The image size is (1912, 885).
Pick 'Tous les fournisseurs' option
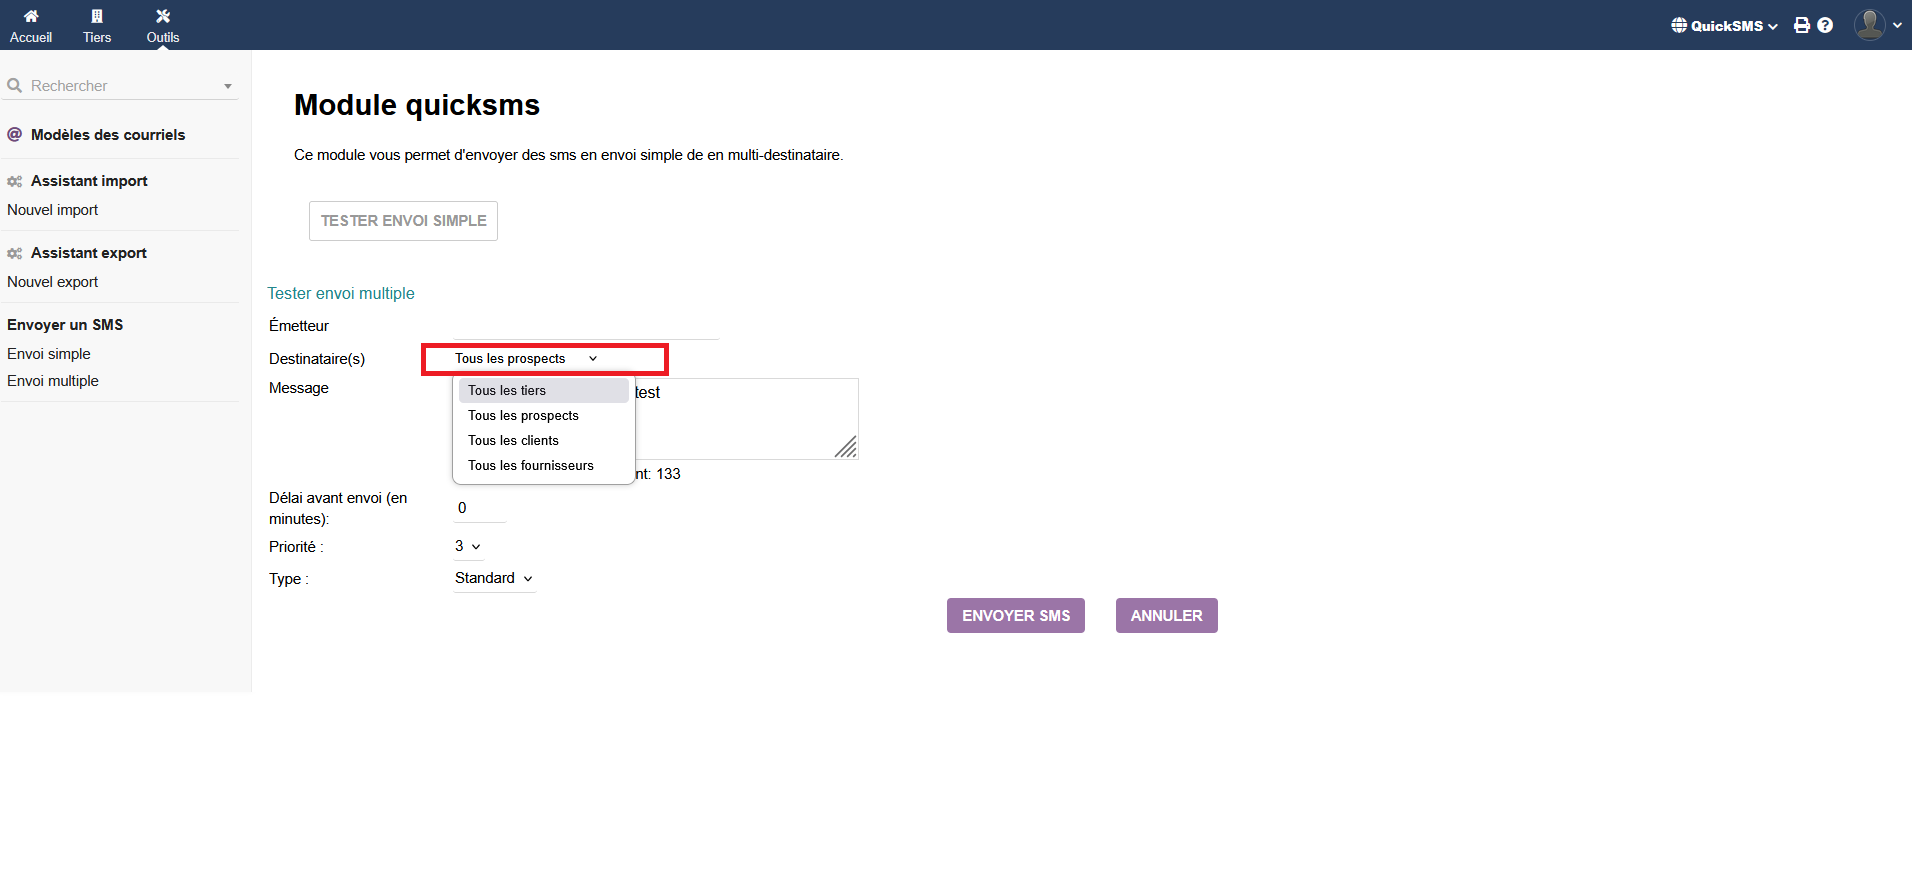click(x=530, y=466)
